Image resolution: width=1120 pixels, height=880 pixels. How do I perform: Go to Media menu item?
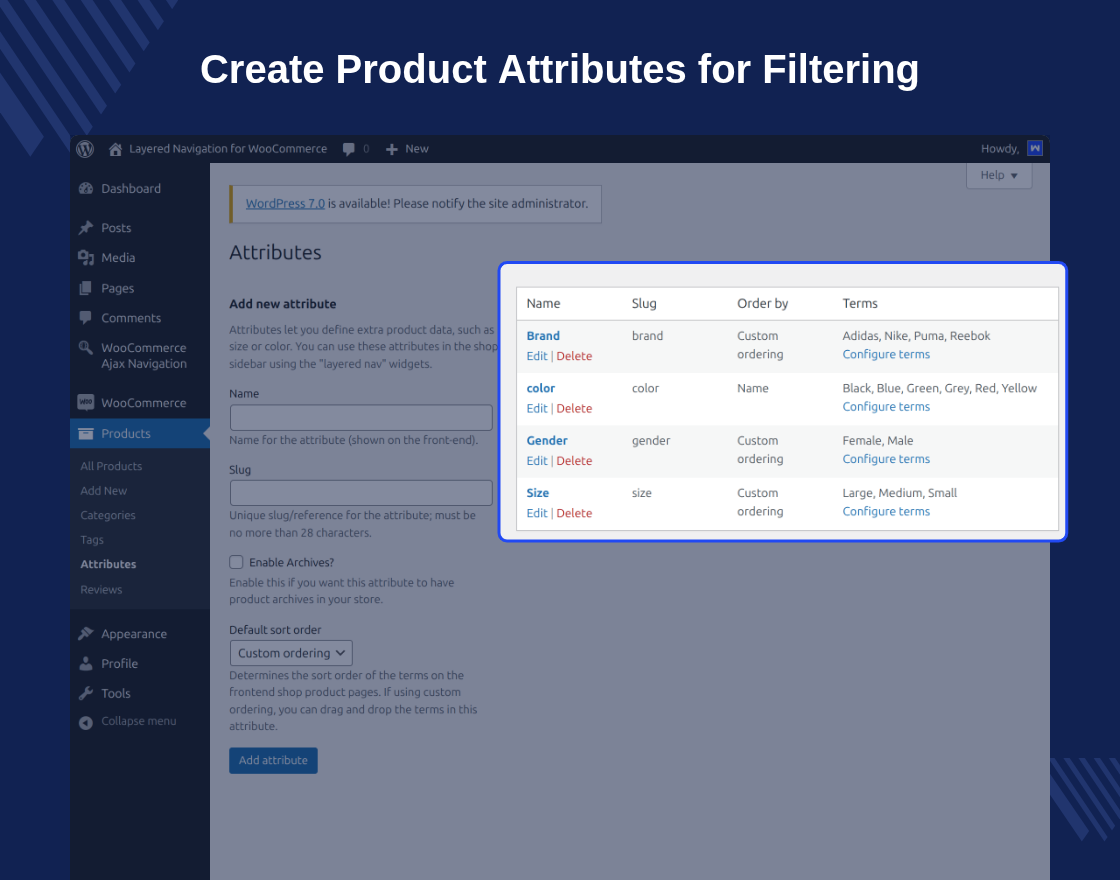pyautogui.click(x=118, y=258)
